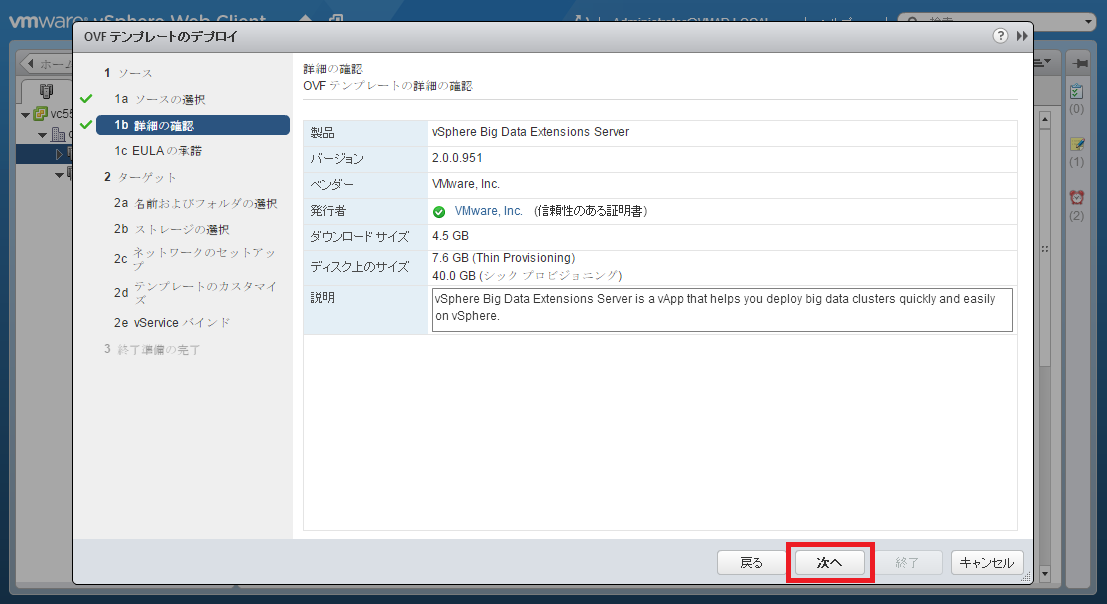Click the 信頼性のある証明書 text
The width and height of the screenshot is (1107, 604).
(590, 211)
